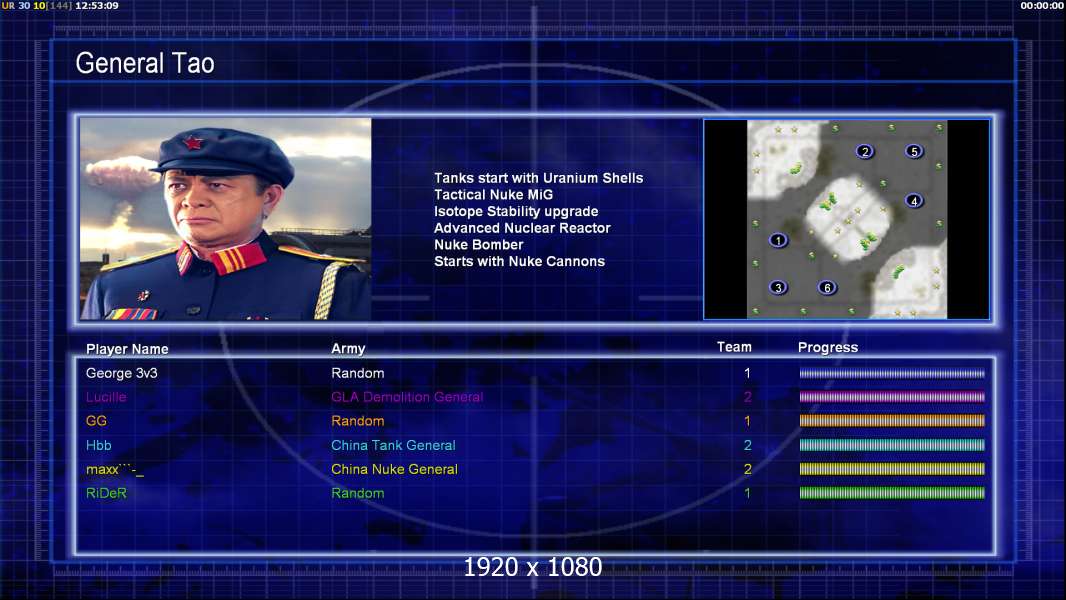
Task: Click the 12:53:09 clock at top left
Action: coord(97,5)
